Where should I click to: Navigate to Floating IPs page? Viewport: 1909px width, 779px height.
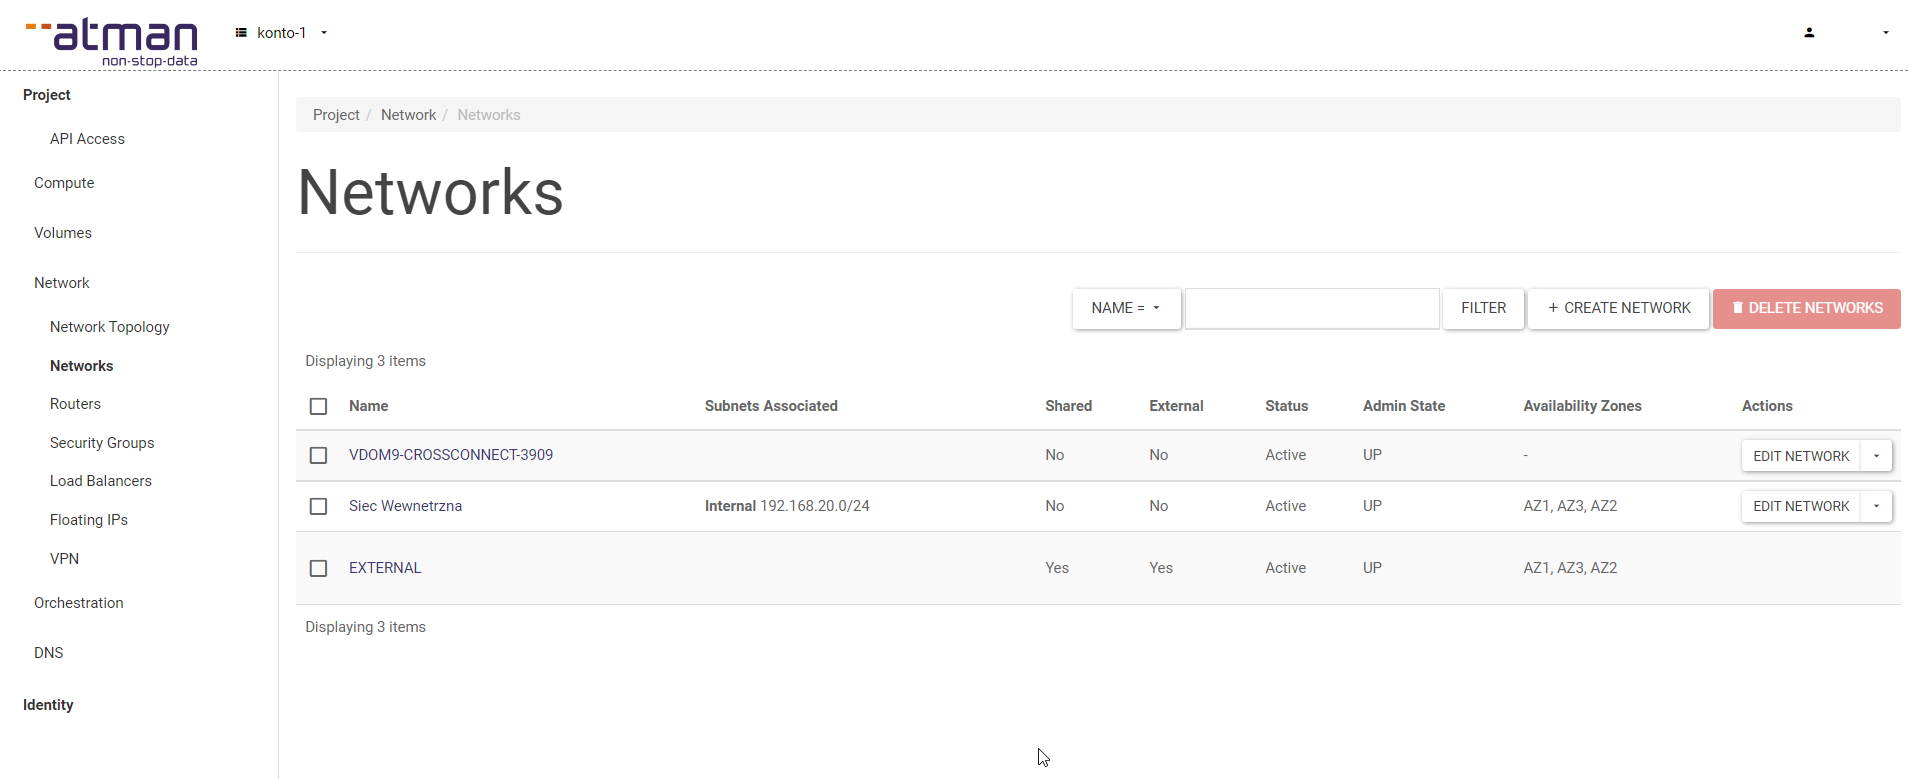(x=89, y=520)
